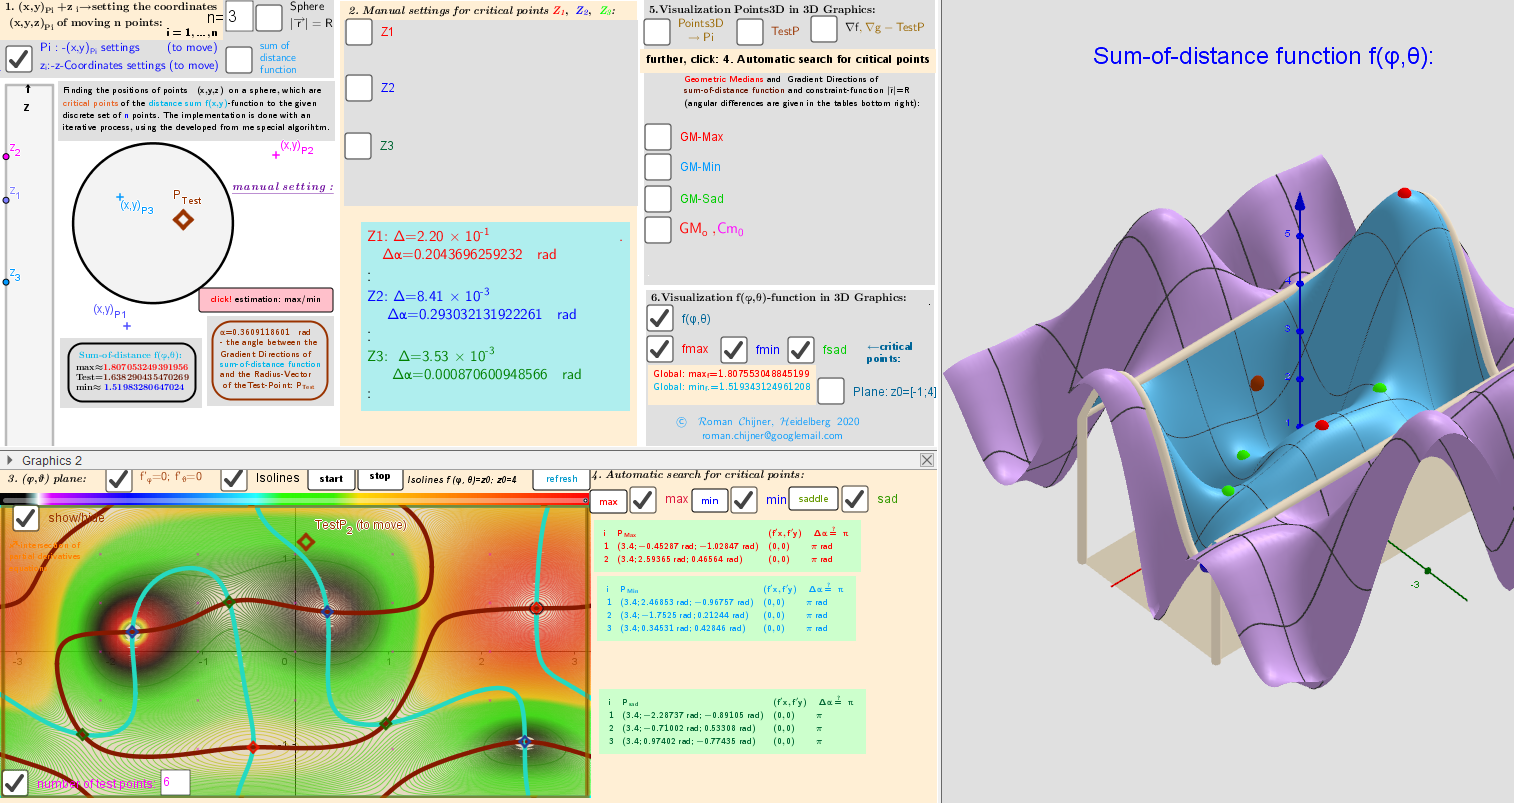
Task: Select green saddle point near phi -0.71
Action: 228,602
